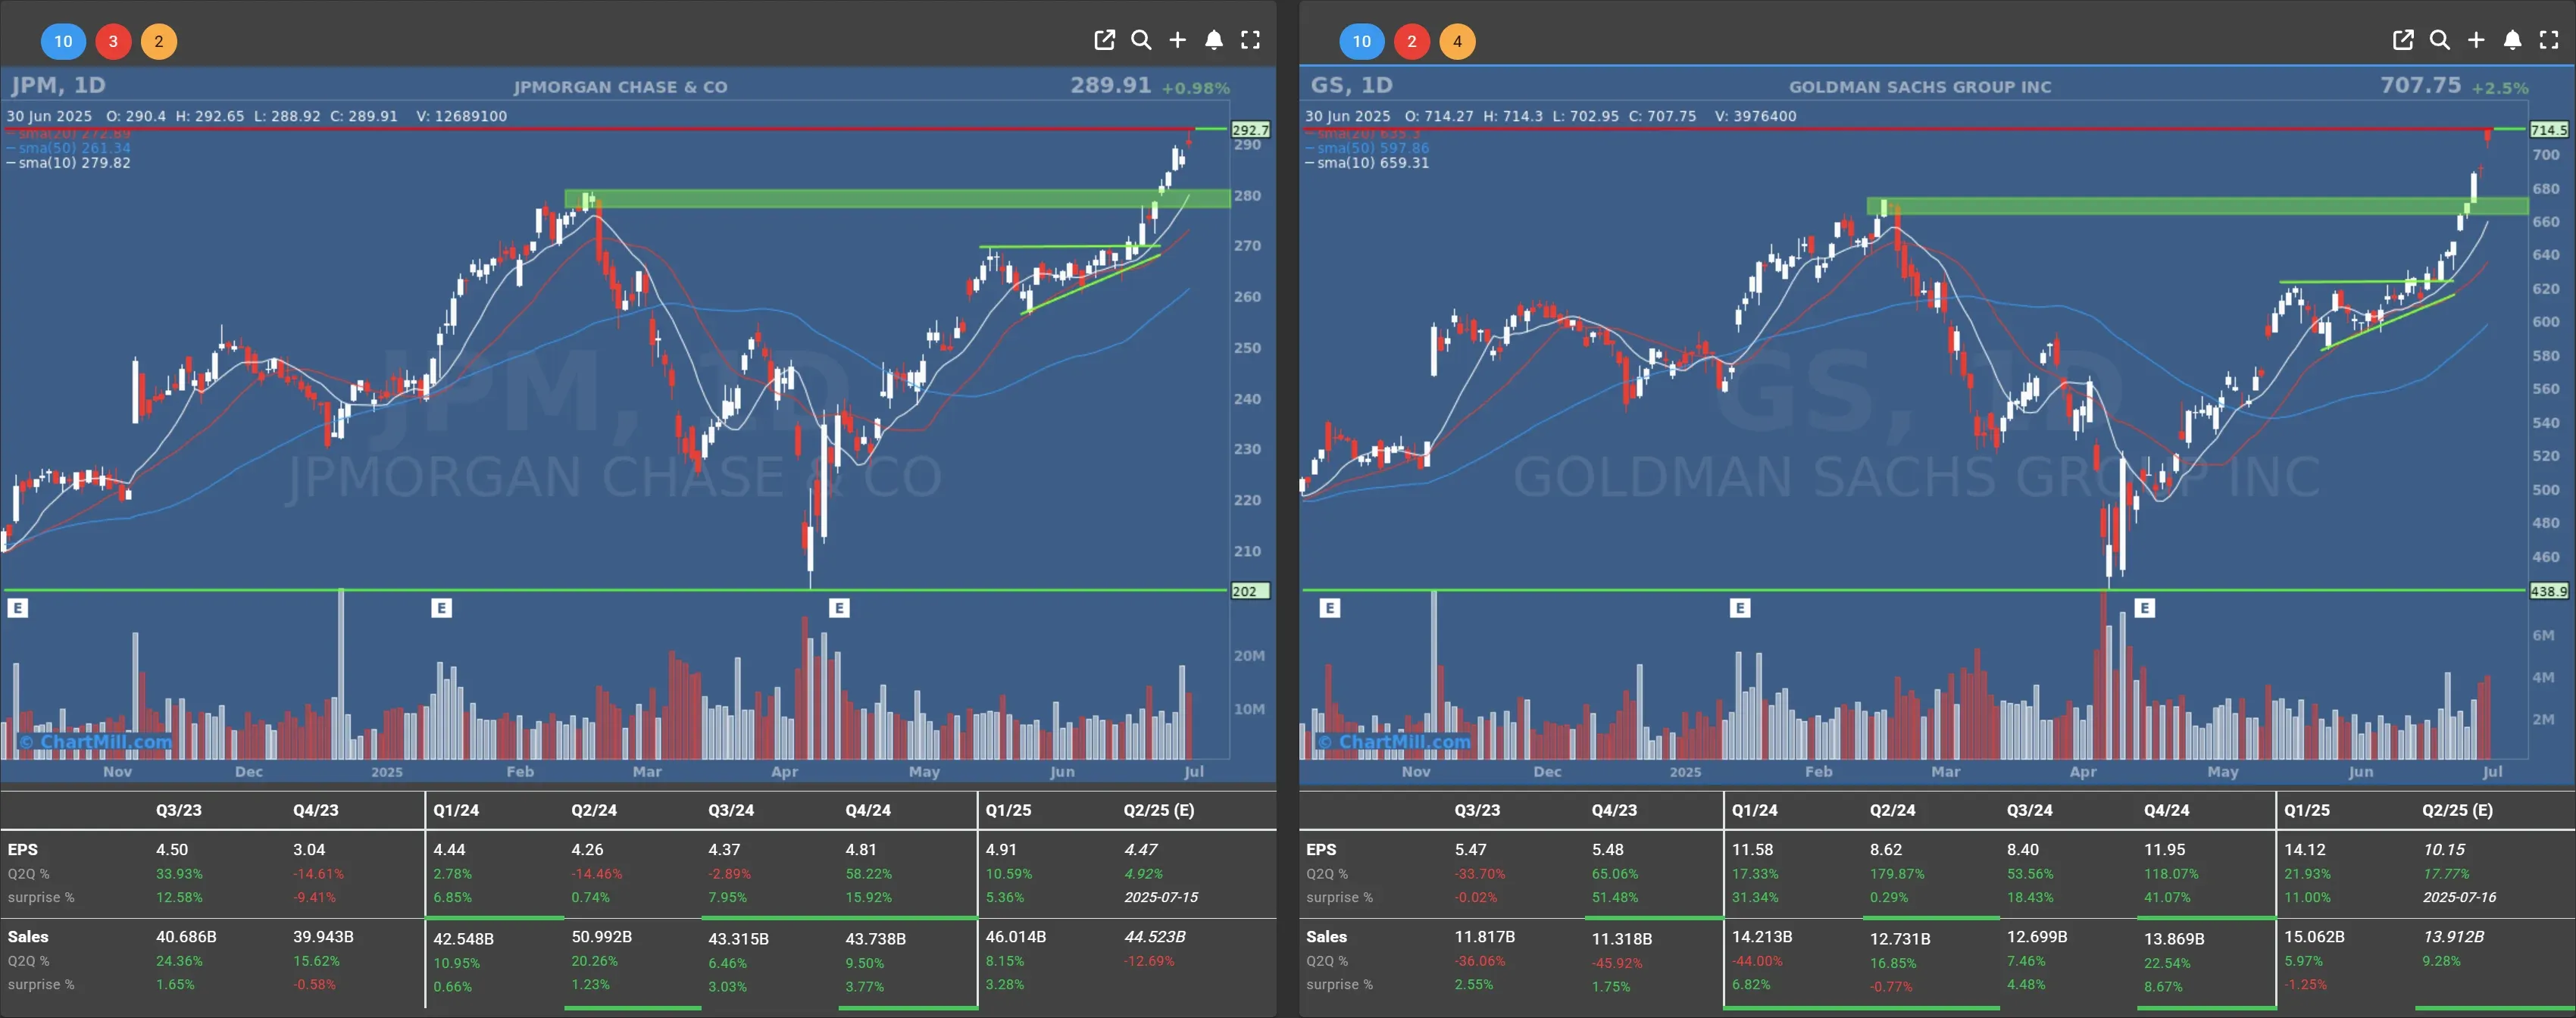
Task: Click the orange 2 badge on JPM panel
Action: [x=158, y=41]
